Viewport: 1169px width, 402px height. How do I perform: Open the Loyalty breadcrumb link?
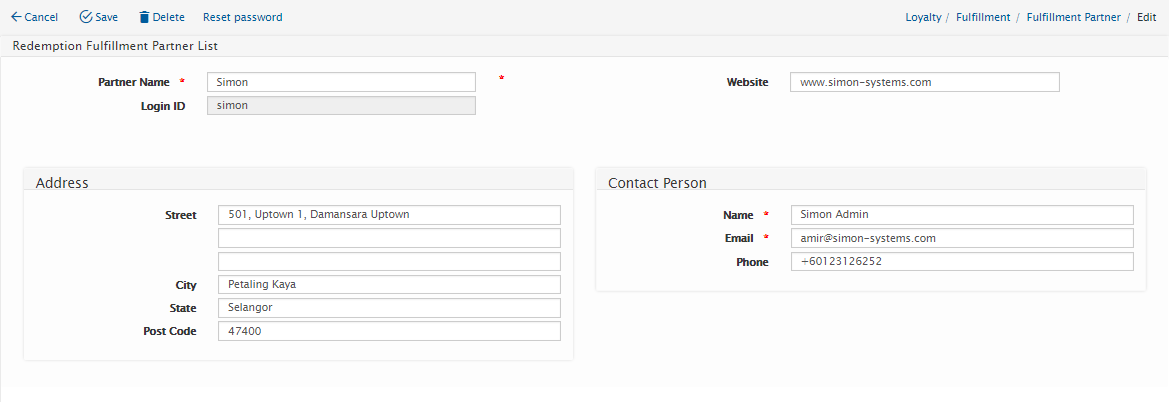923,17
